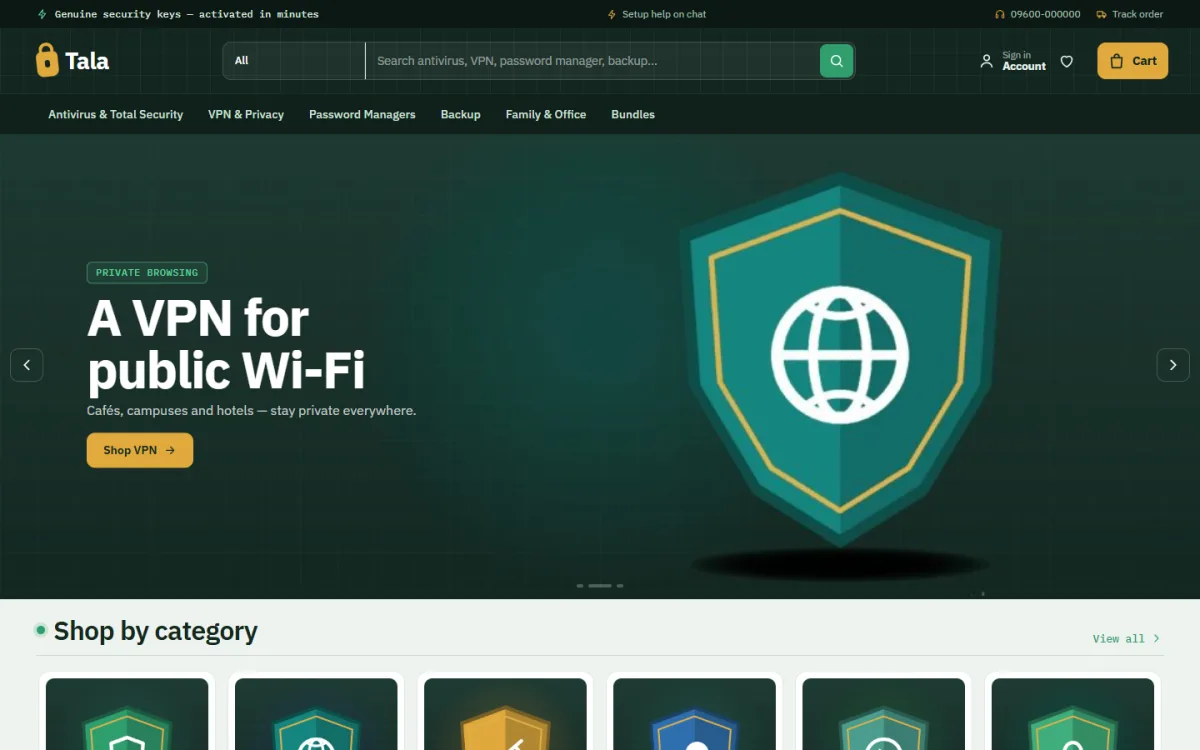Select the first carousel indicator dot

pyautogui.click(x=580, y=586)
